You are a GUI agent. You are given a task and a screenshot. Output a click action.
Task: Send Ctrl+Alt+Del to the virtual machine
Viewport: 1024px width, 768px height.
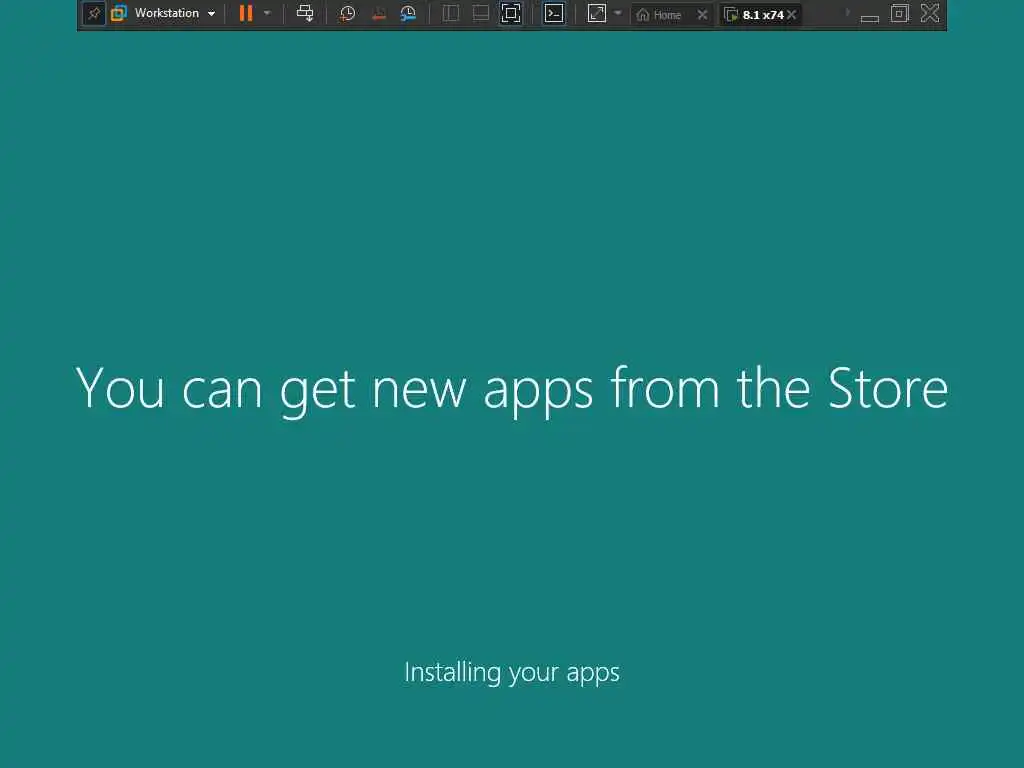[305, 14]
